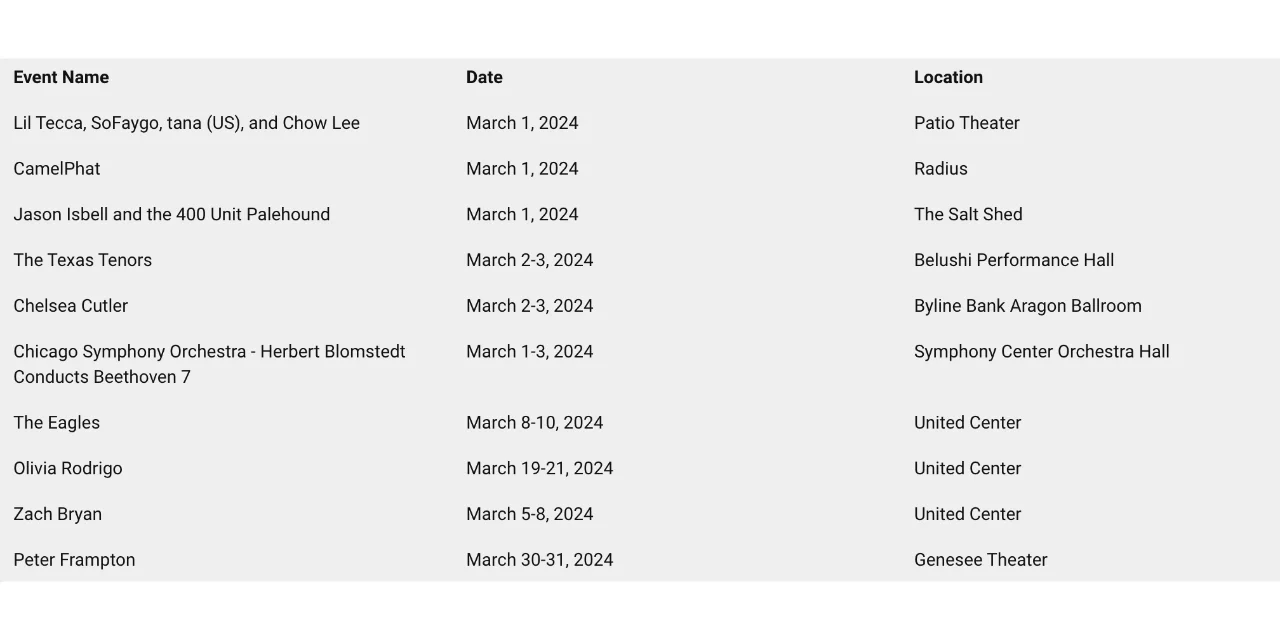Click the Event Name column header
This screenshot has height=640, width=1280.
click(61, 77)
